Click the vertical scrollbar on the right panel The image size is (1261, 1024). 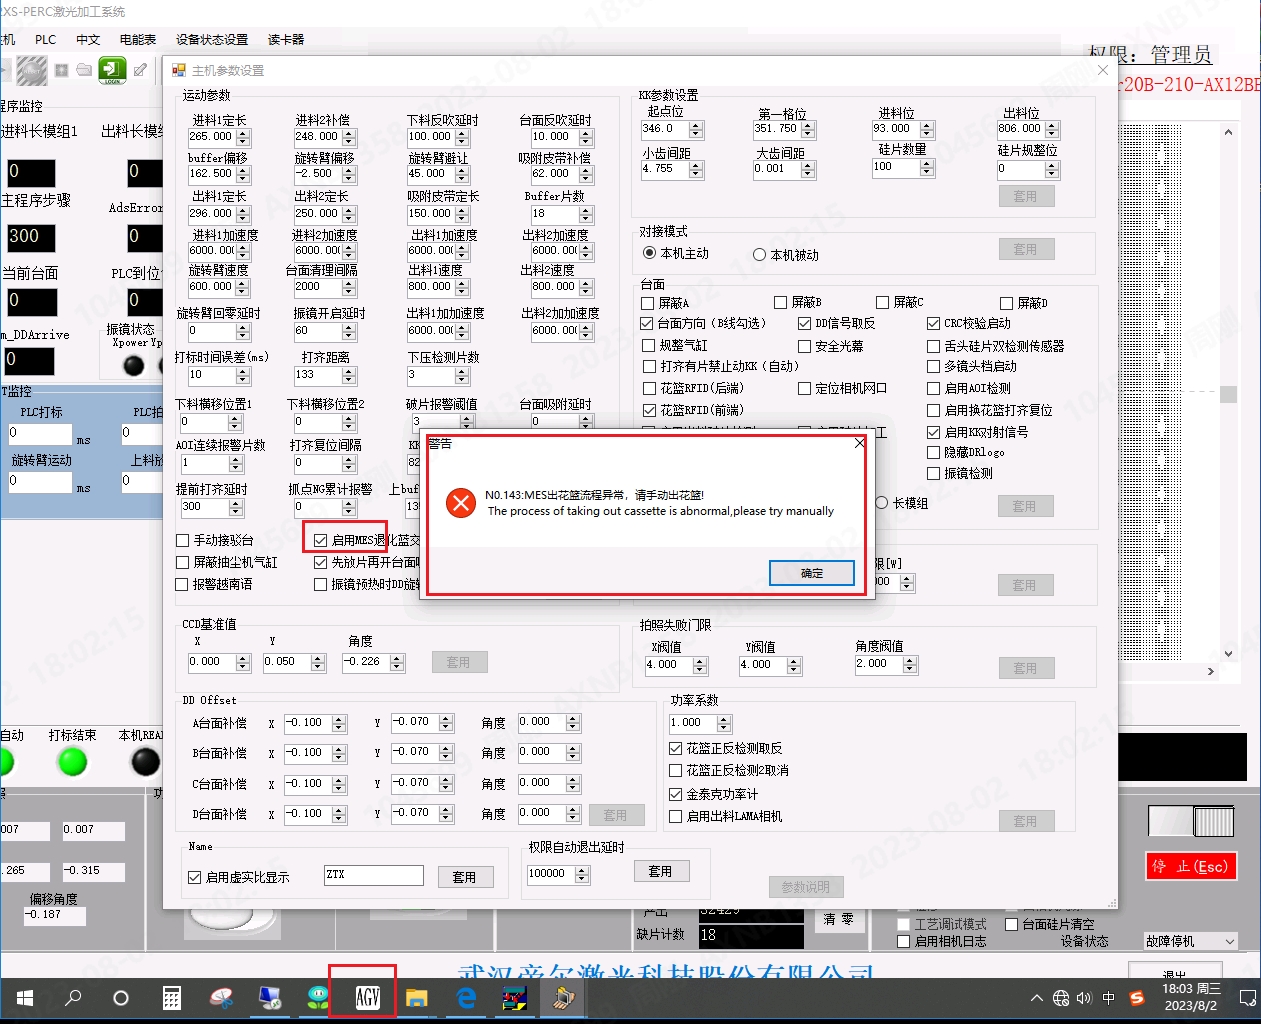[1229, 394]
